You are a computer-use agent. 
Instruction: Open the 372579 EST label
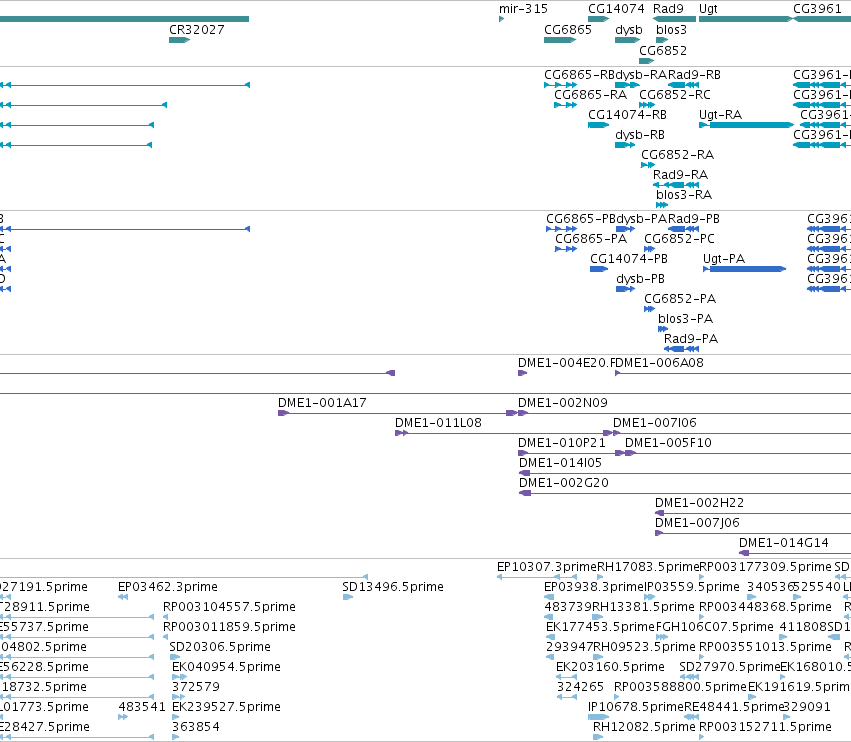tap(195, 687)
